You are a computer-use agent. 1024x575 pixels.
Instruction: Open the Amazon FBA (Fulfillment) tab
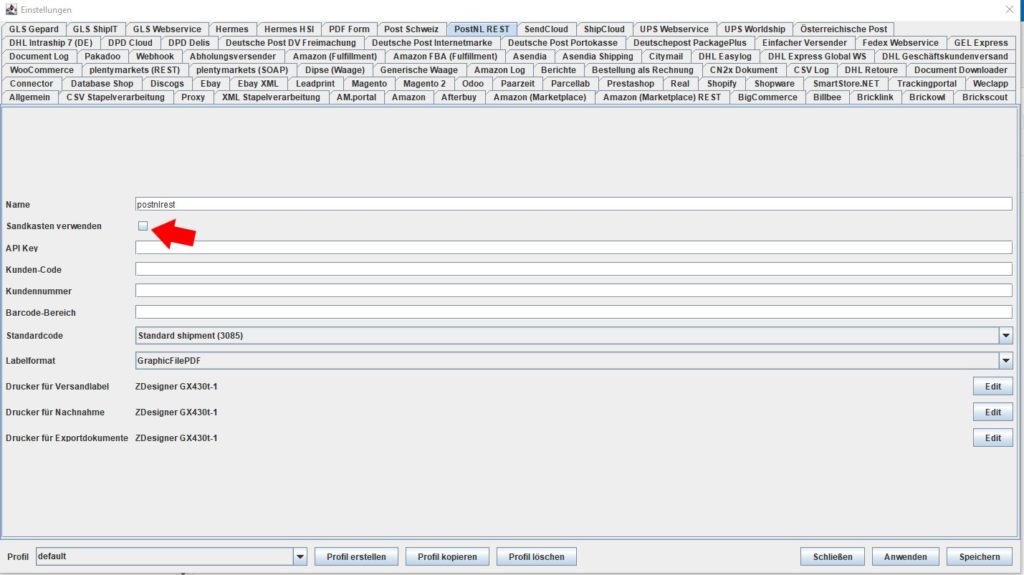(x=445, y=57)
